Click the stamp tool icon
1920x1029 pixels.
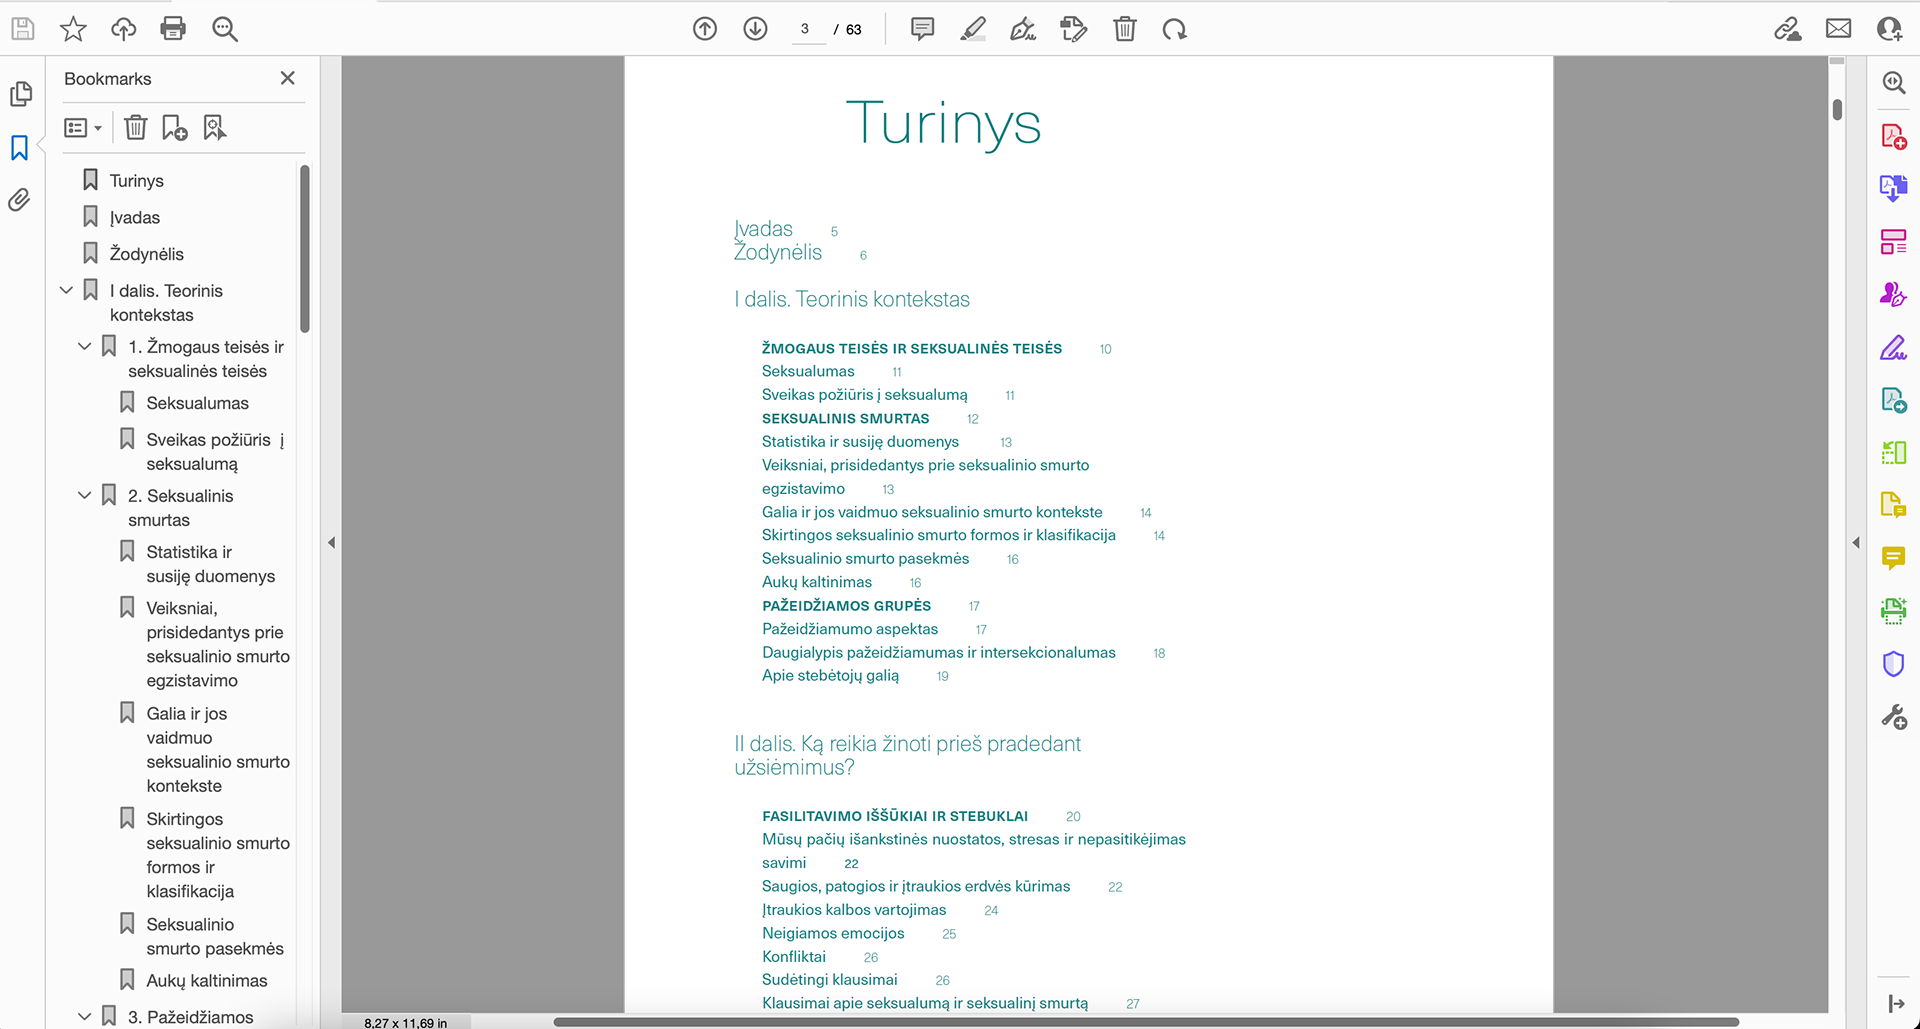1074,29
